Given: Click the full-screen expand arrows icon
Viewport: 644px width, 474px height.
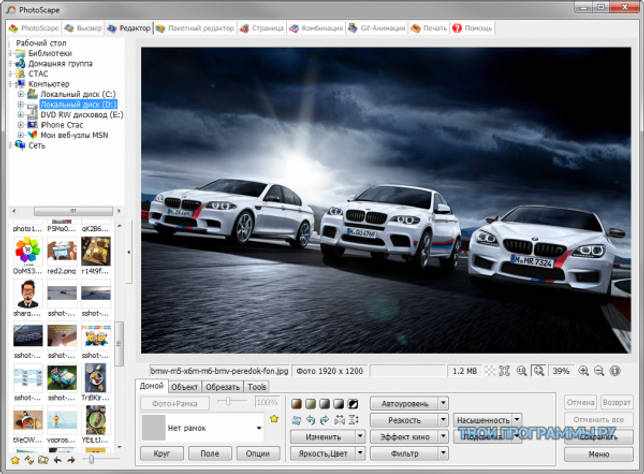Looking at the screenshot, I should point(504,371).
